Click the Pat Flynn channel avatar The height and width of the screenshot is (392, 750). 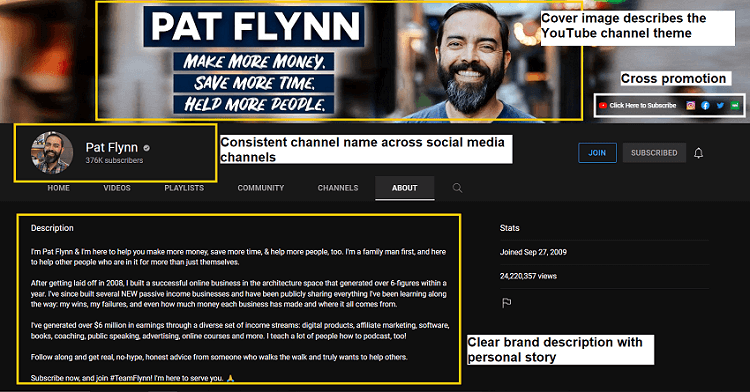coord(52,152)
